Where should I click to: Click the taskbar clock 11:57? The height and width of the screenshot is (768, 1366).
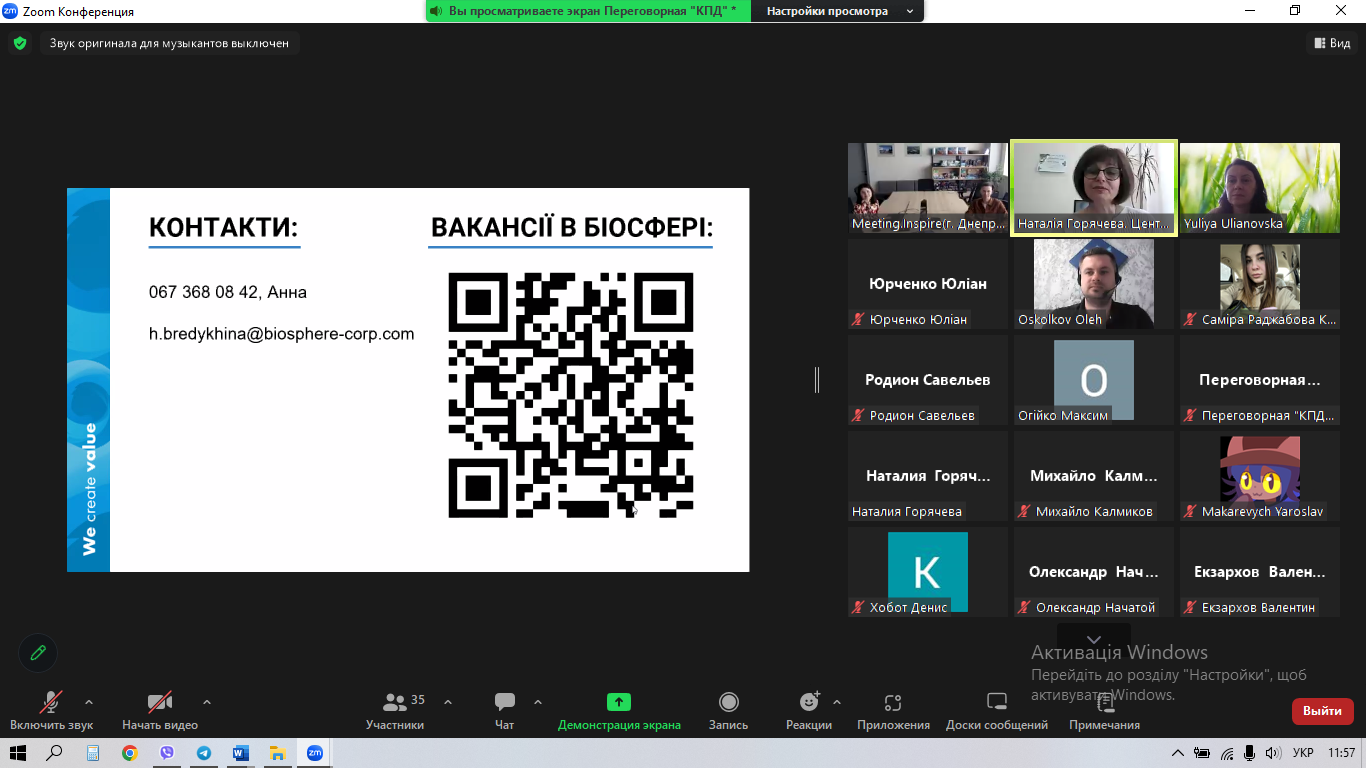pyautogui.click(x=1342, y=753)
